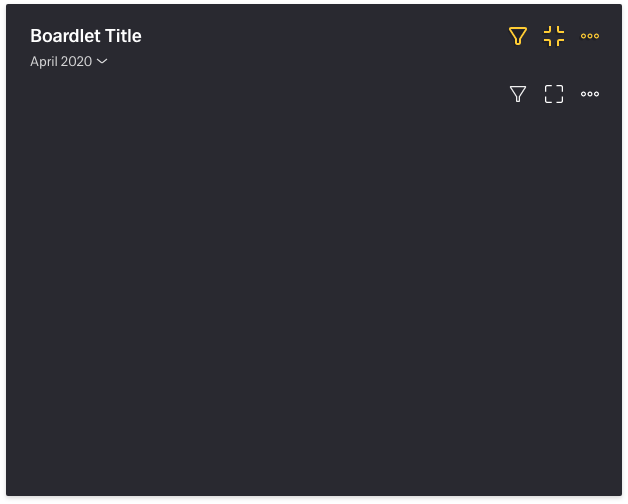The height and width of the screenshot is (504, 628).
Task: Select the Boardlet Title heading
Action: point(86,36)
